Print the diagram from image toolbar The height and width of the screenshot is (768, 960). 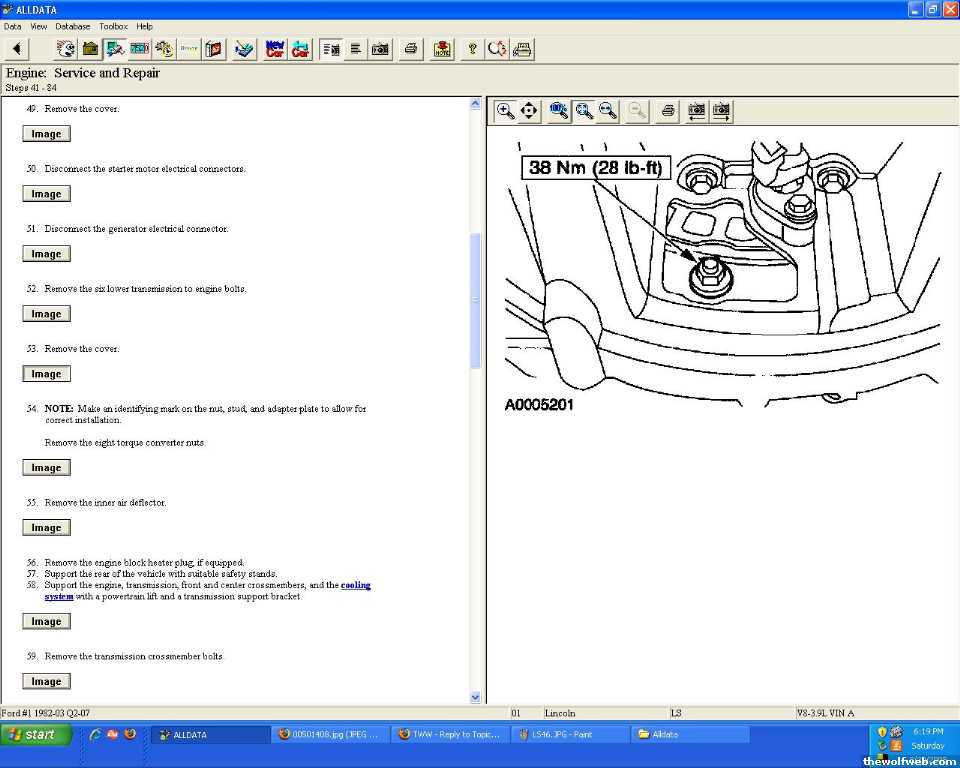(668, 111)
